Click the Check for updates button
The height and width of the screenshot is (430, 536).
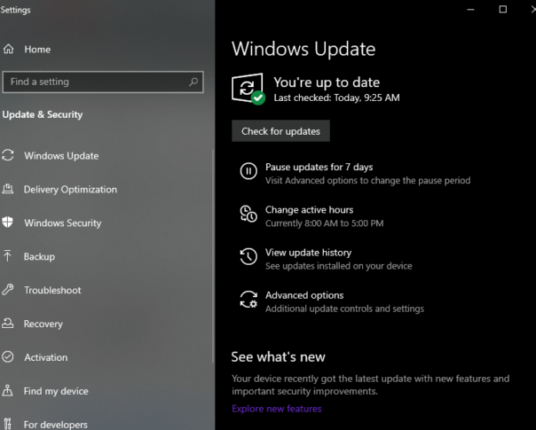pyautogui.click(x=281, y=131)
